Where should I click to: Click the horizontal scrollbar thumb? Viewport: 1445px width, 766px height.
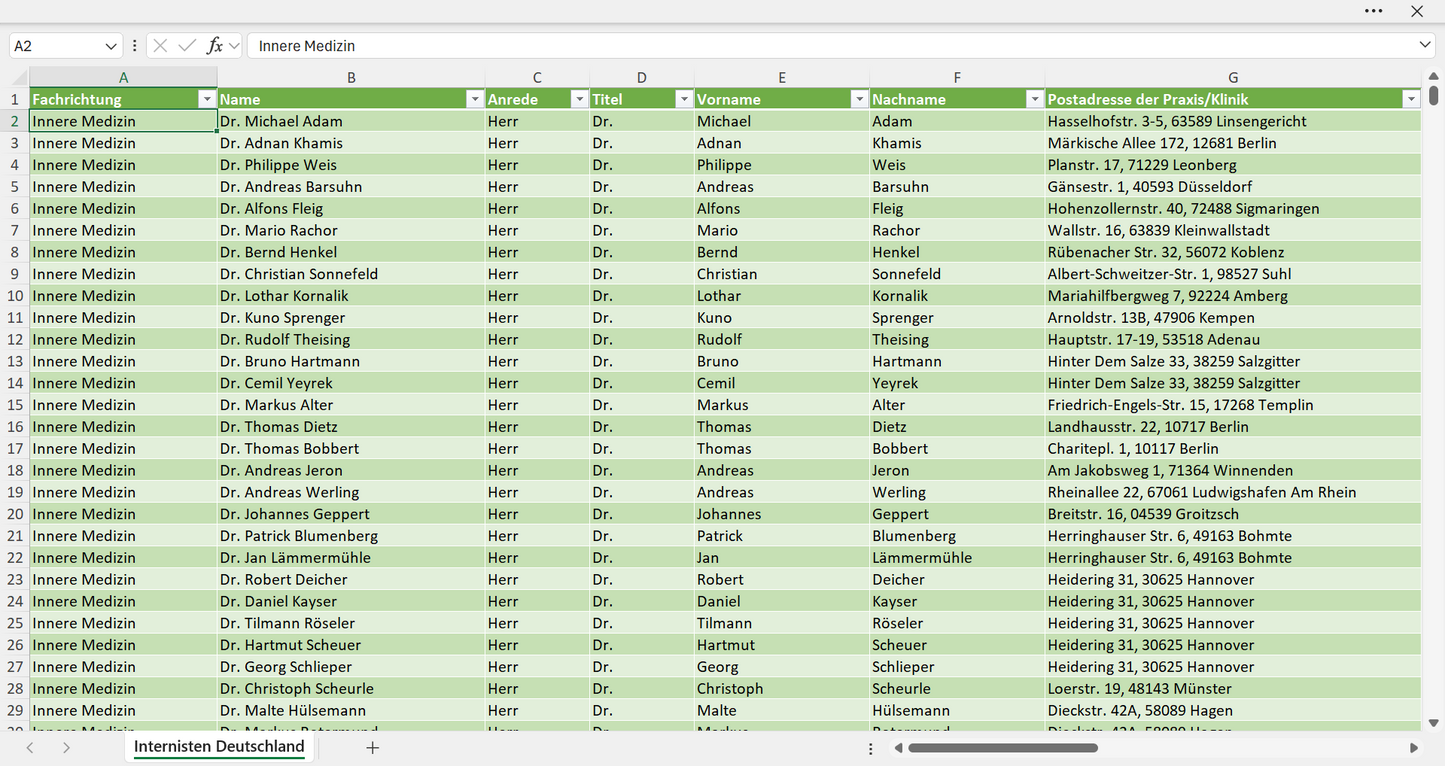tap(1003, 748)
